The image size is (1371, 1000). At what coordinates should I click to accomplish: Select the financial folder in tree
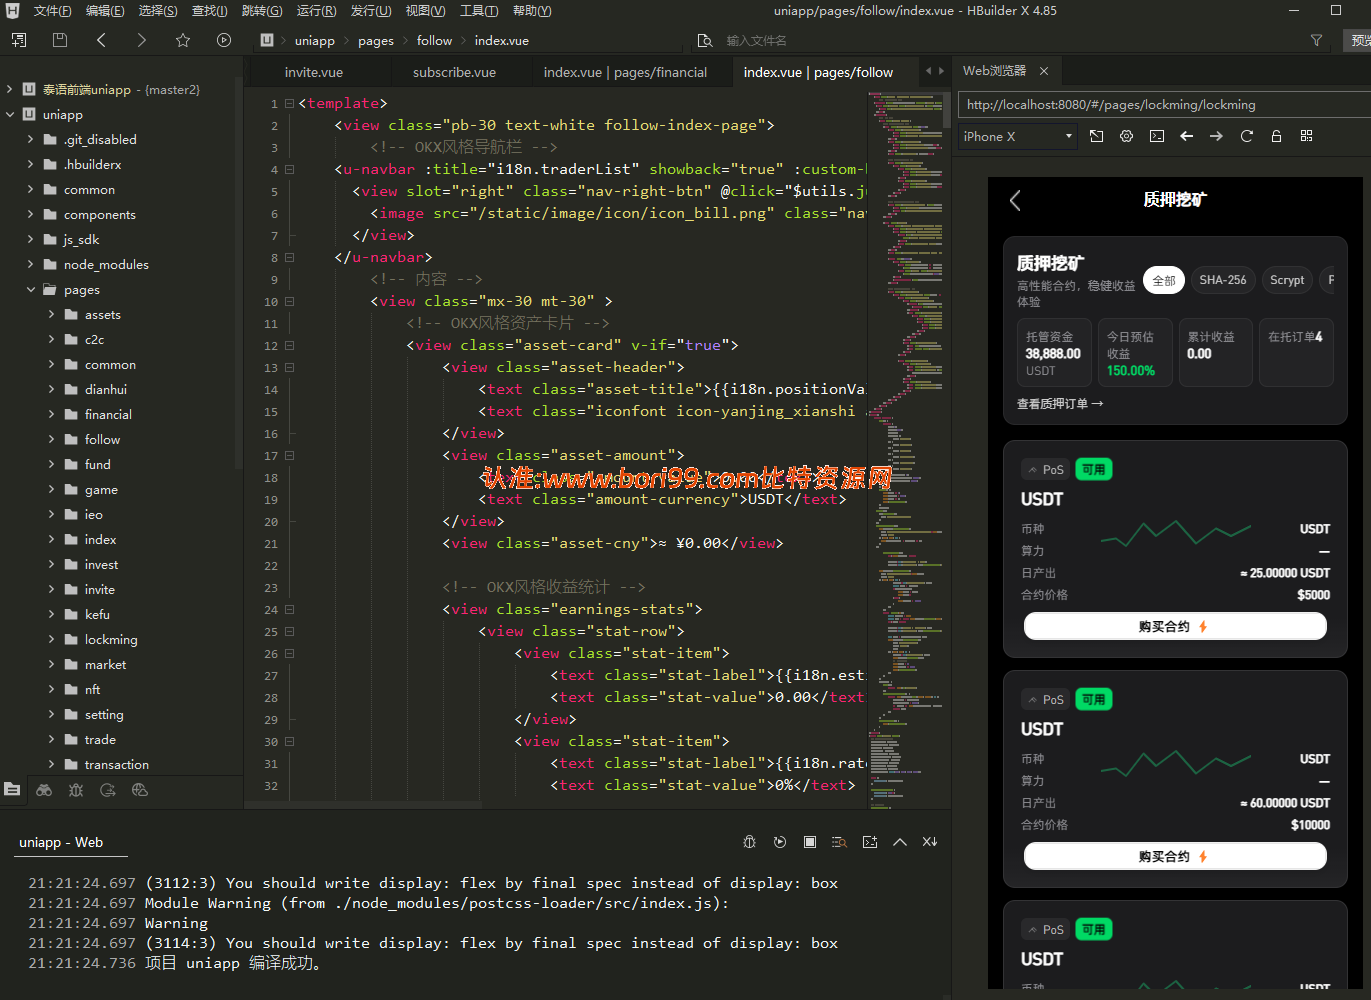coord(108,414)
